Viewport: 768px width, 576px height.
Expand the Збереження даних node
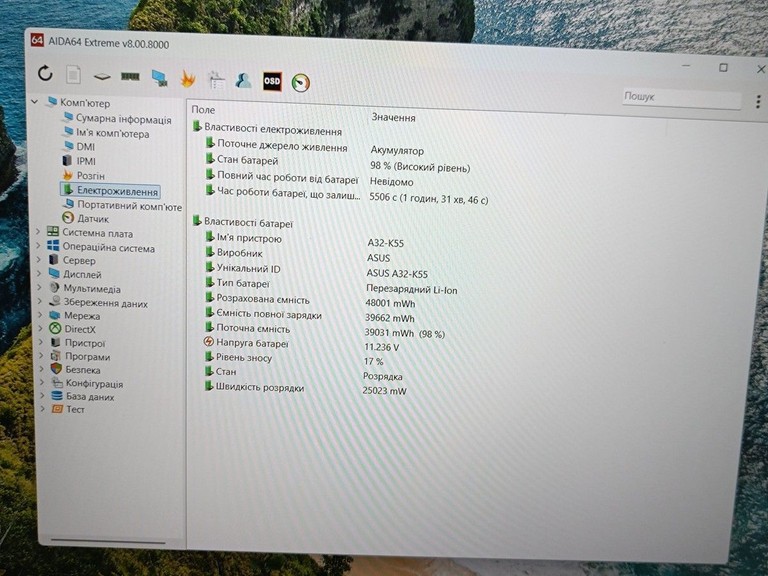(41, 301)
